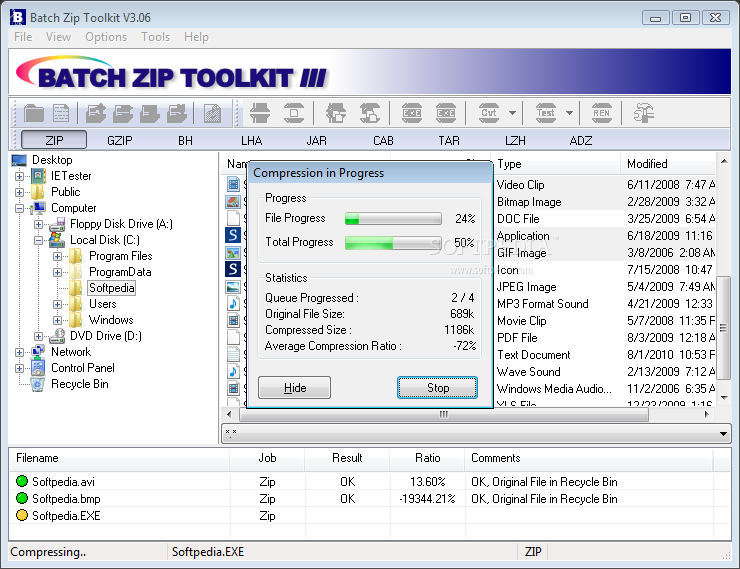Viewport: 740px width, 569px height.
Task: Click the file list document toolbar icon
Action: pos(61,113)
